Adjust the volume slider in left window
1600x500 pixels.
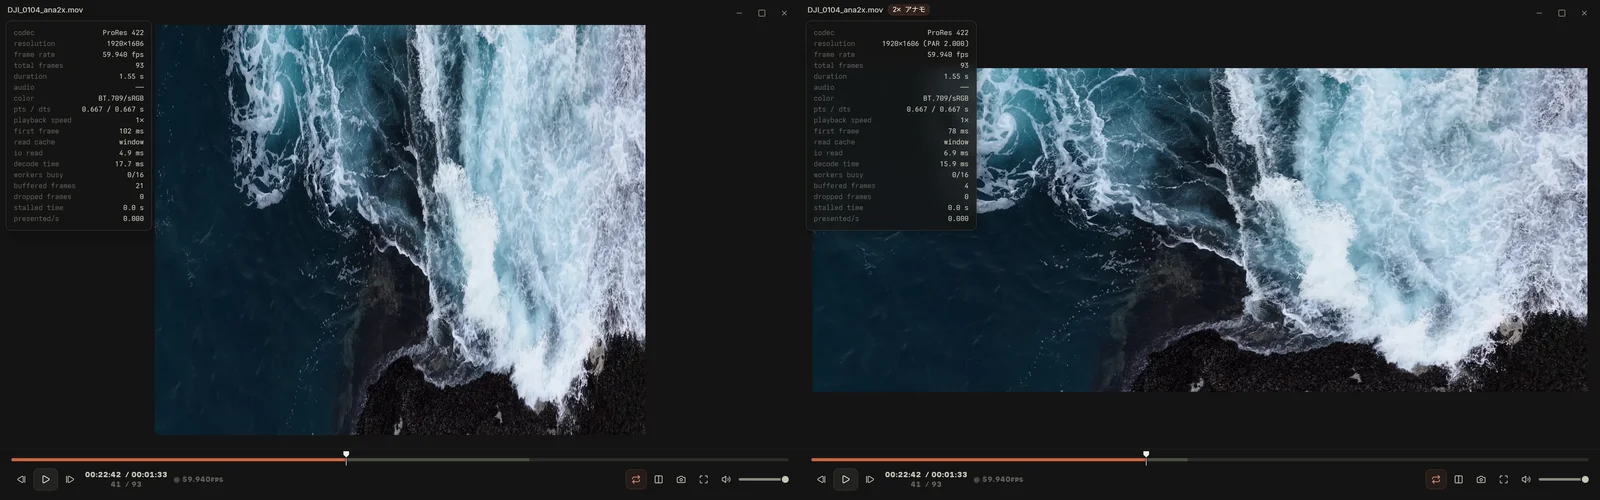[763, 480]
